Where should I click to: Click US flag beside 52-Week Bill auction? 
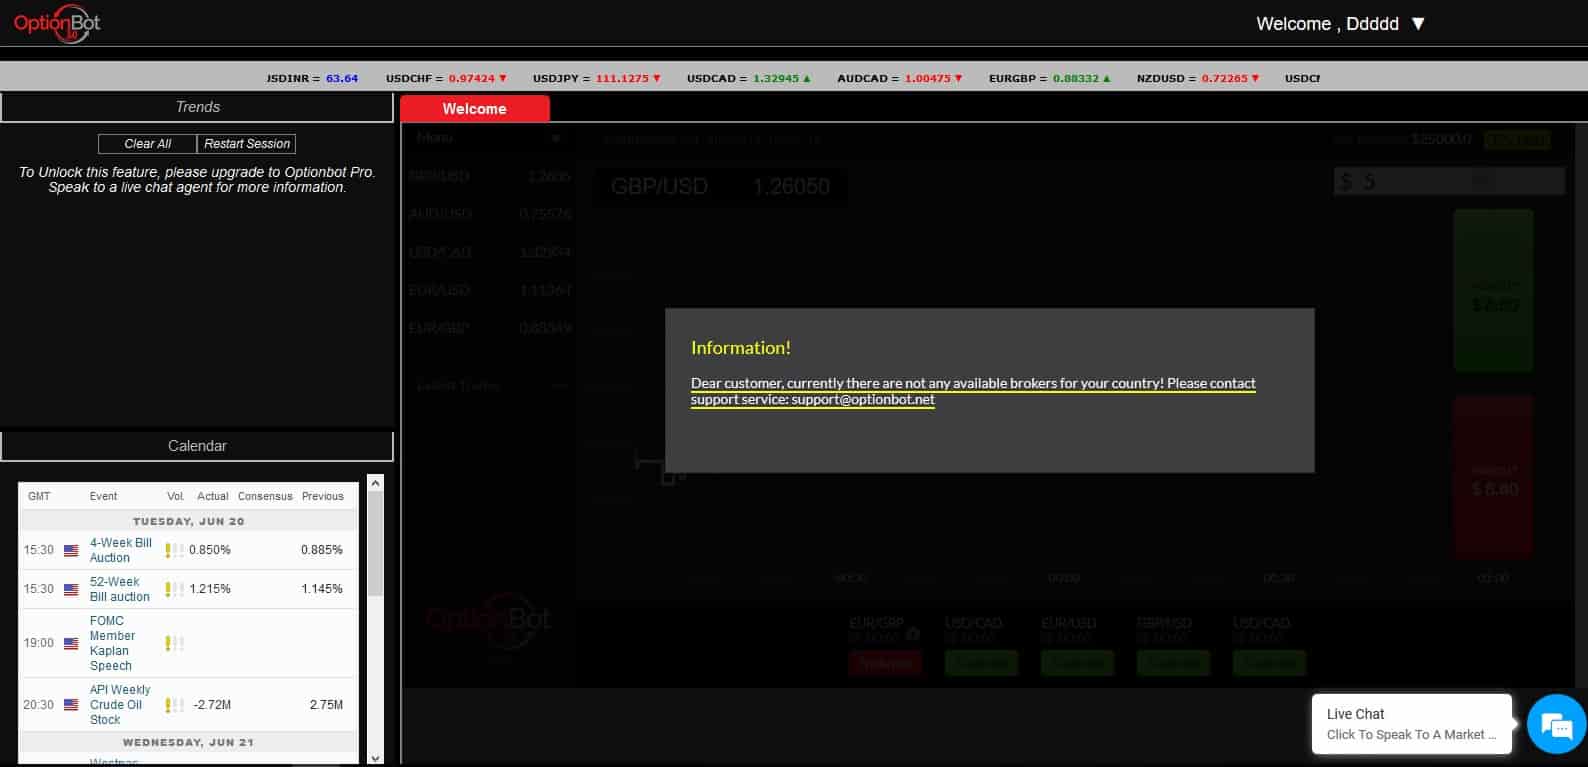tap(71, 589)
